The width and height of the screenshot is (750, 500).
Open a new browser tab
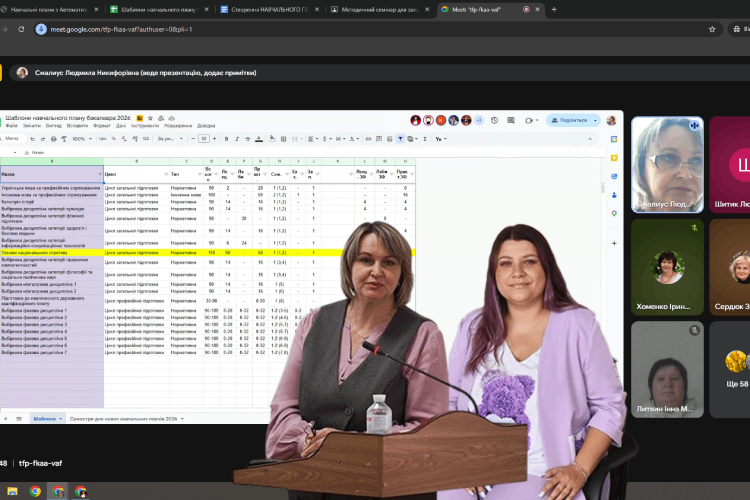click(554, 9)
